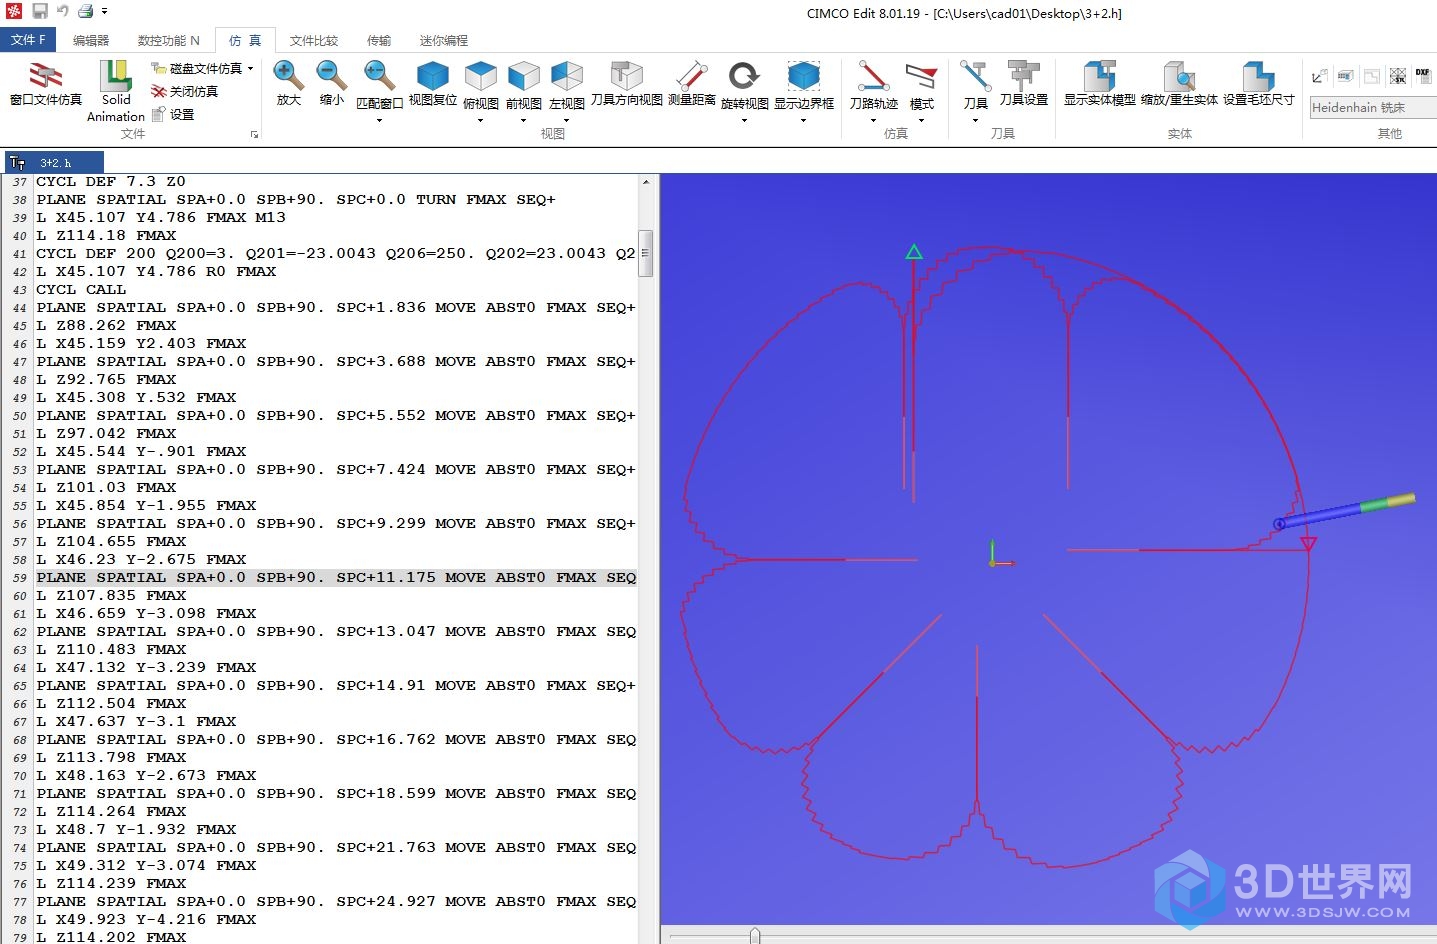Click the 模式 mode icon
1437x944 pixels.
point(921,75)
